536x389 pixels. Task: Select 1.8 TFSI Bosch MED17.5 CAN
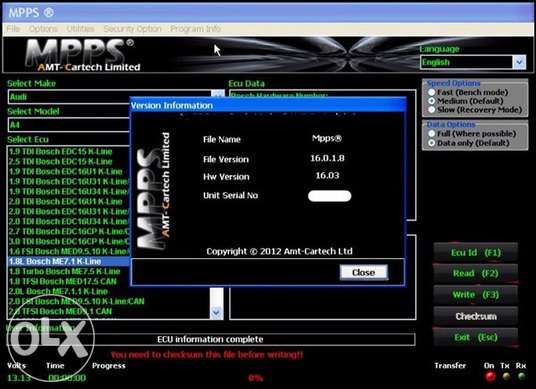coord(68,281)
